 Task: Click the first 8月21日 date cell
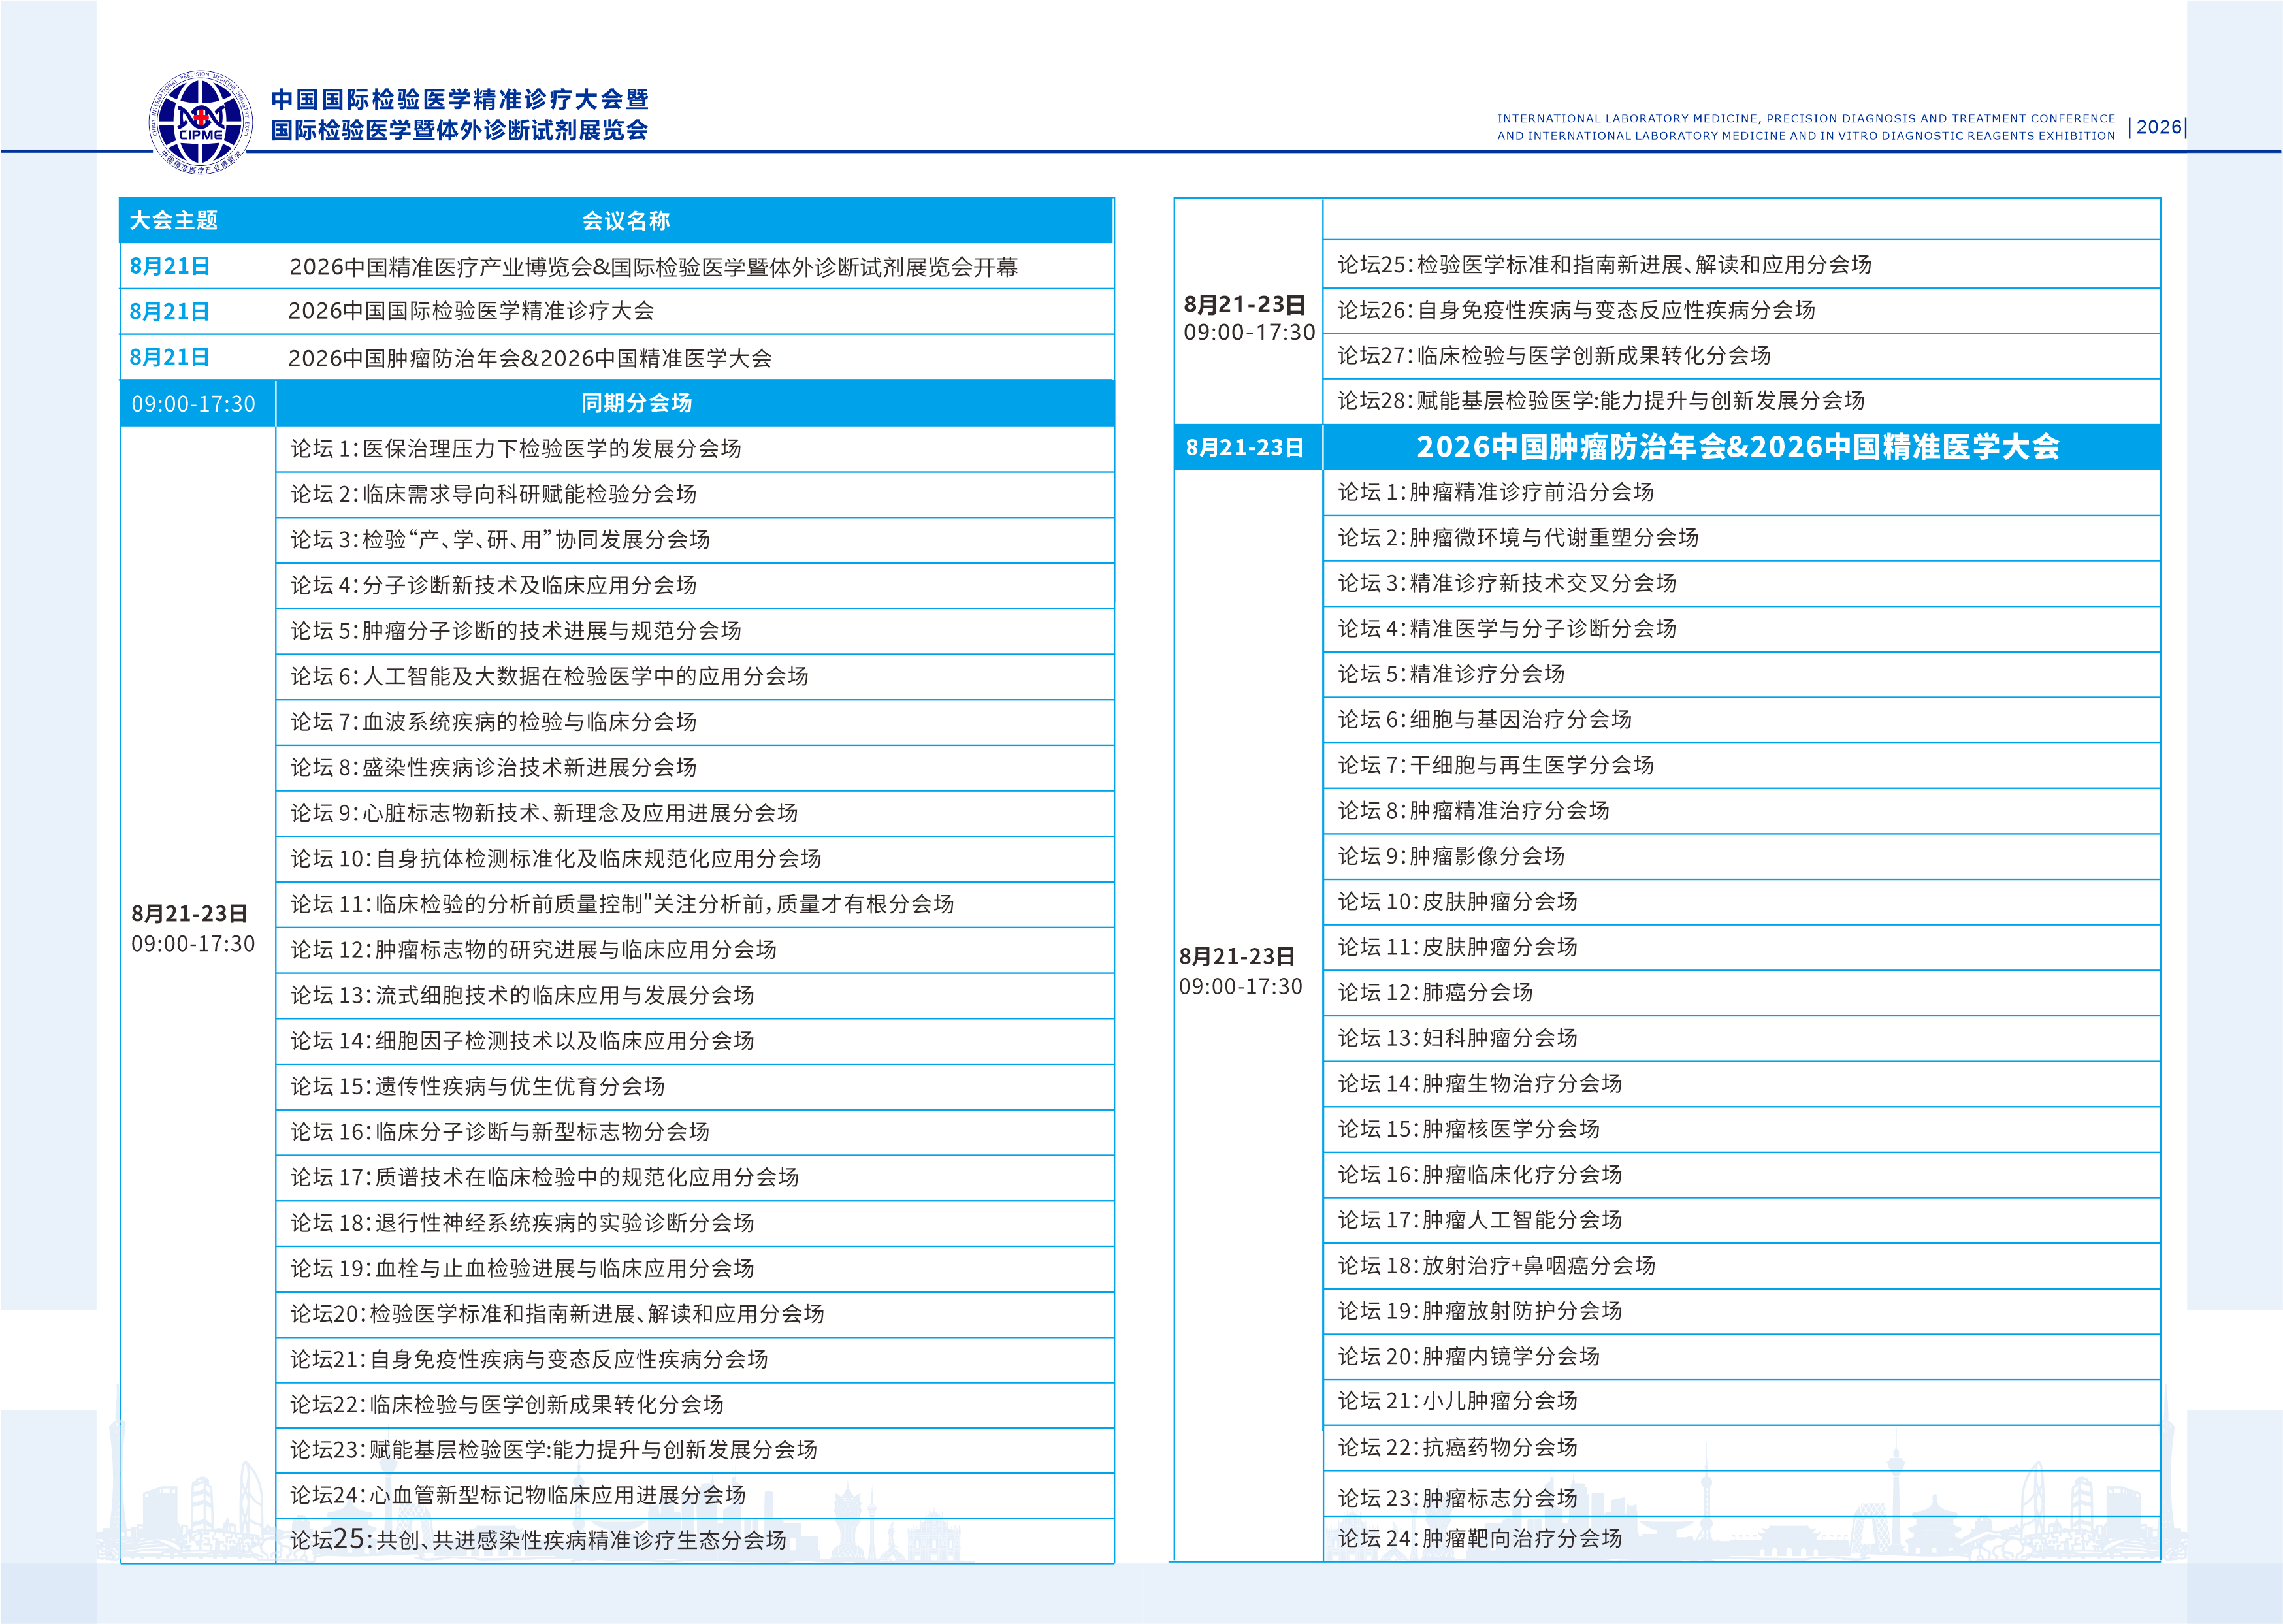click(170, 266)
